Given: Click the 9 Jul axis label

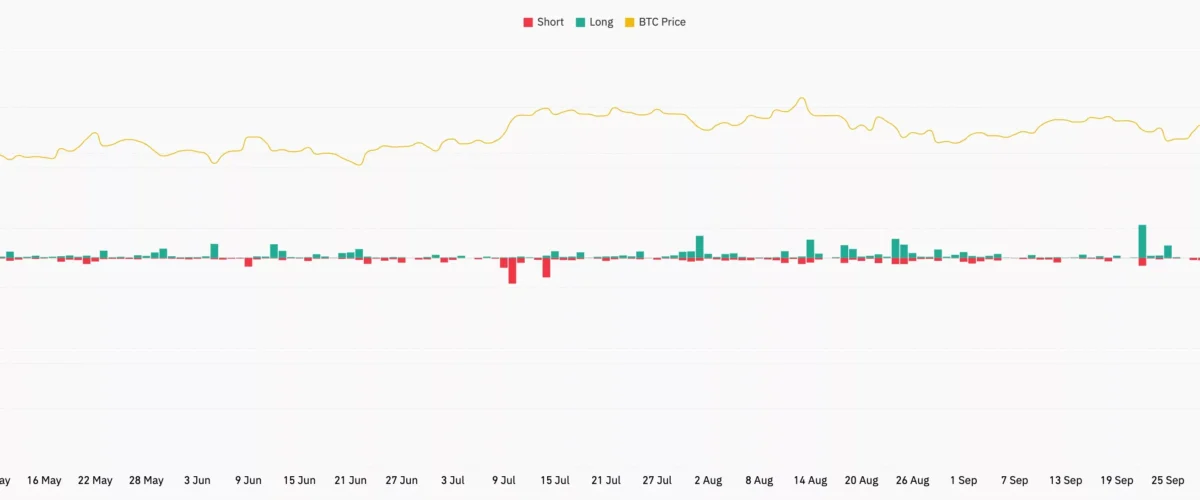Looking at the screenshot, I should click(x=504, y=480).
